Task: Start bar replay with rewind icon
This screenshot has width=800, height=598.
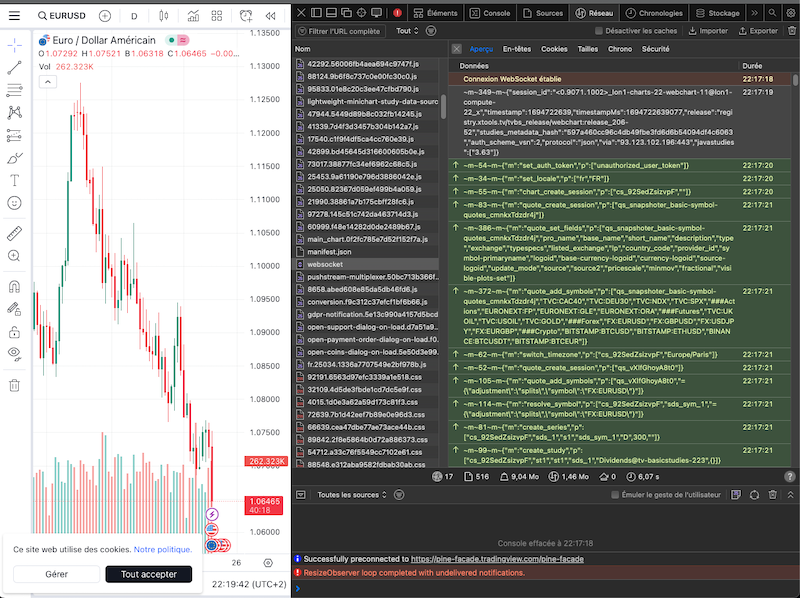Action: click(x=270, y=16)
